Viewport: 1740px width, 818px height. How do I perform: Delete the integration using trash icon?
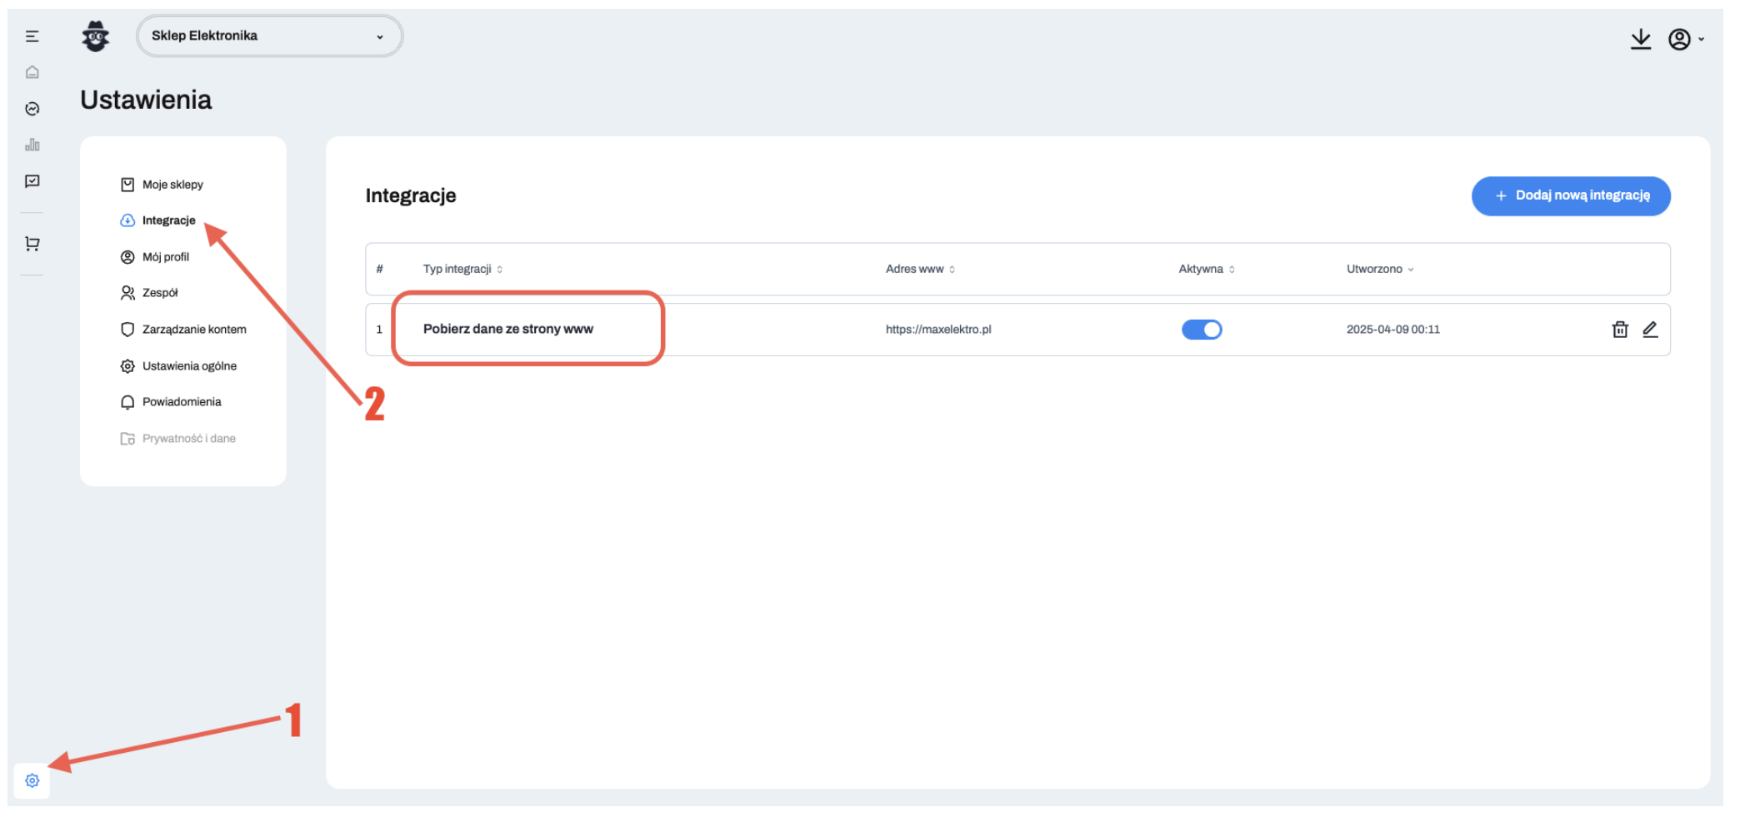pyautogui.click(x=1620, y=329)
